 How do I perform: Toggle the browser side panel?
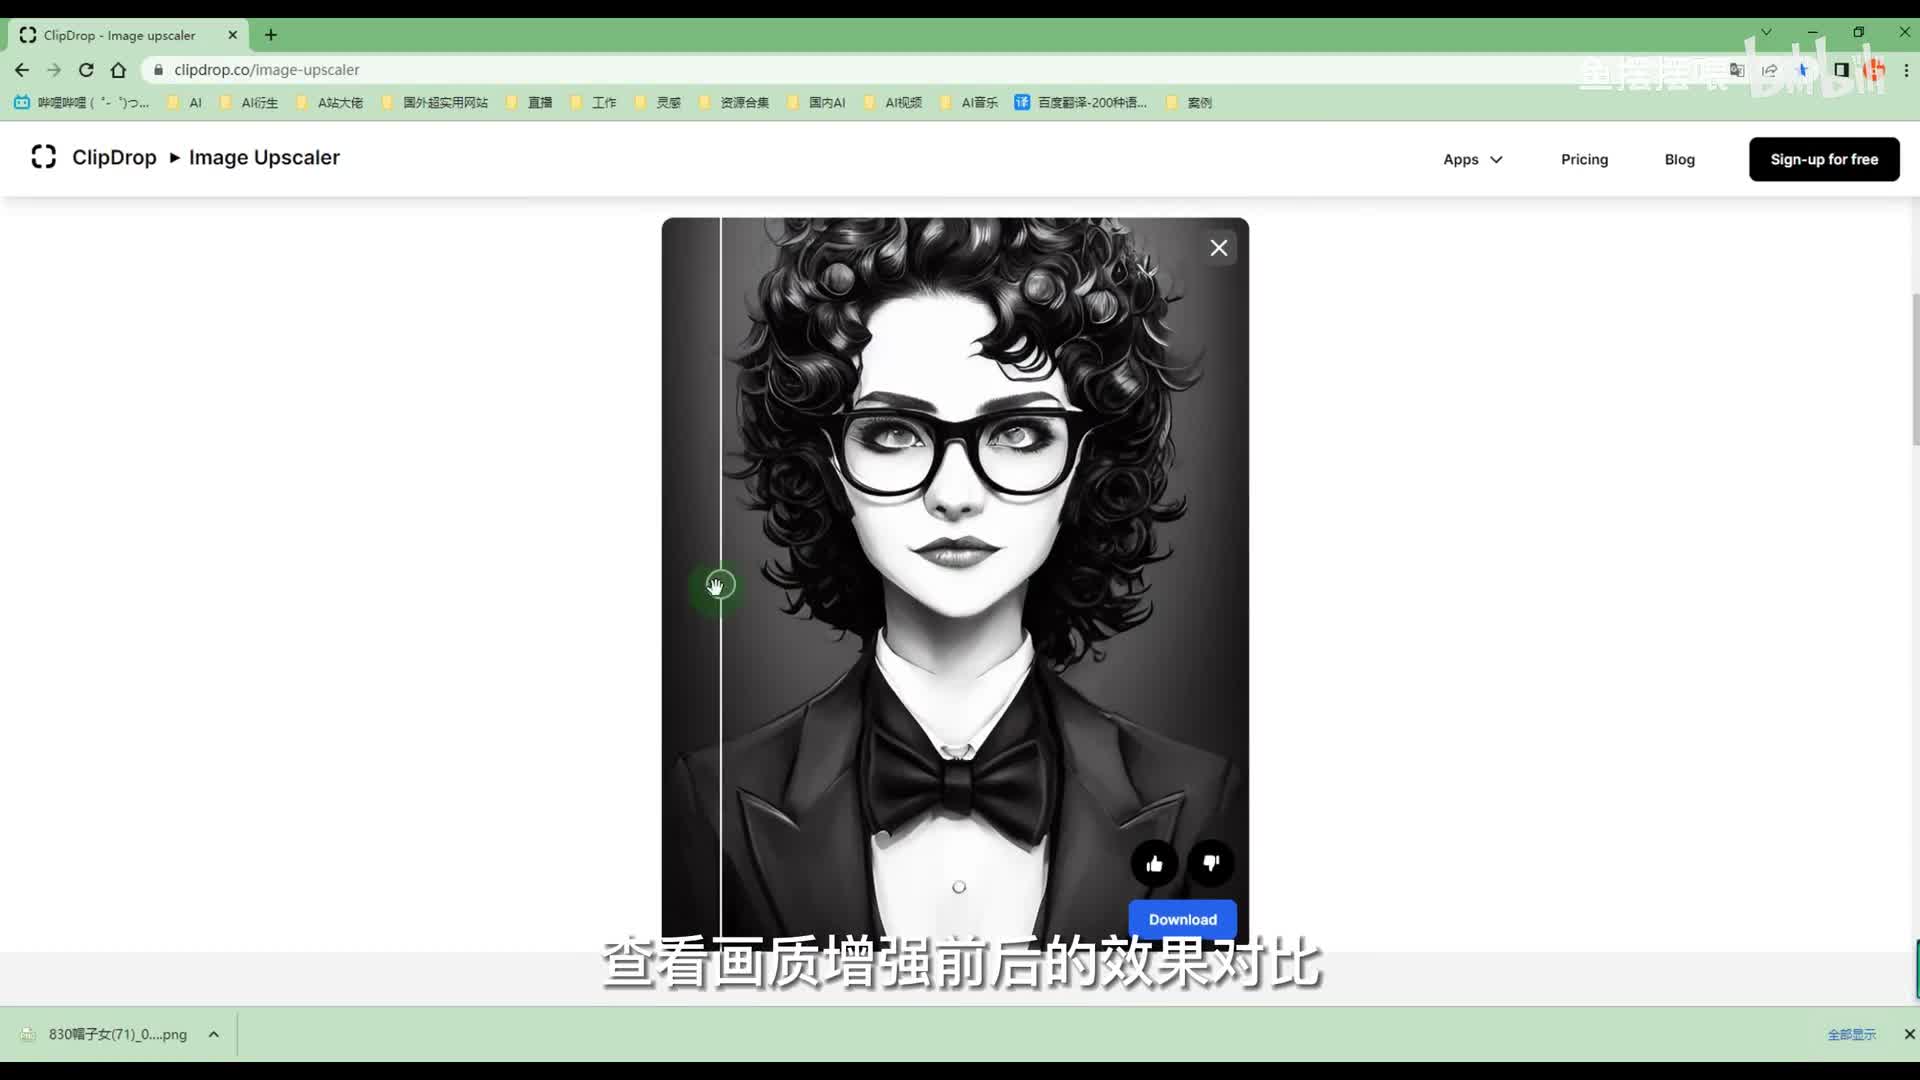click(1841, 70)
